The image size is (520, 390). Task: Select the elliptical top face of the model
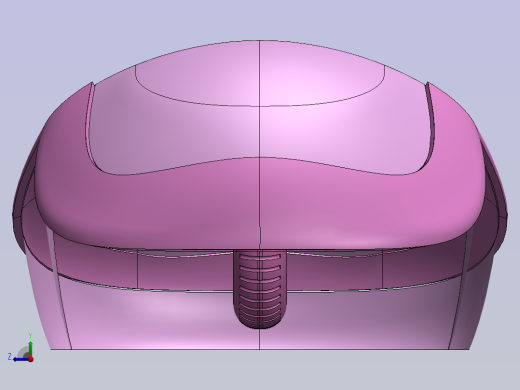pyautogui.click(x=260, y=74)
